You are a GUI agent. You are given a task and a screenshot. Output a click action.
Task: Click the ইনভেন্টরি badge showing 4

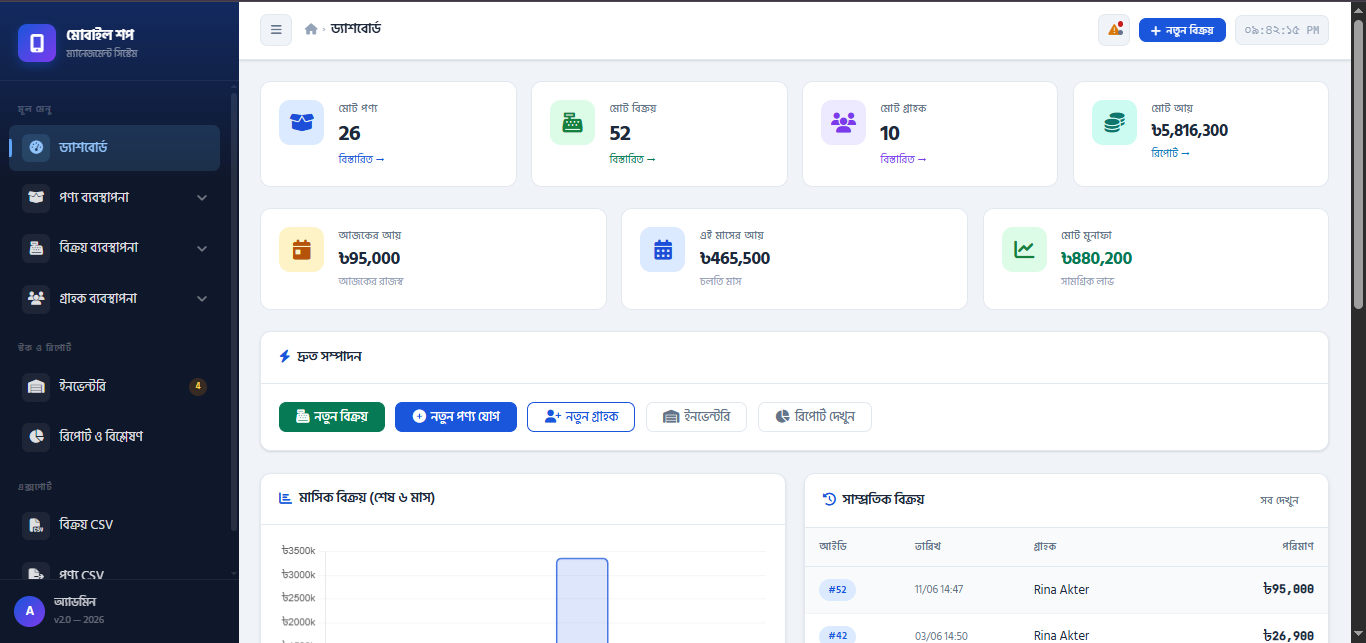click(198, 386)
